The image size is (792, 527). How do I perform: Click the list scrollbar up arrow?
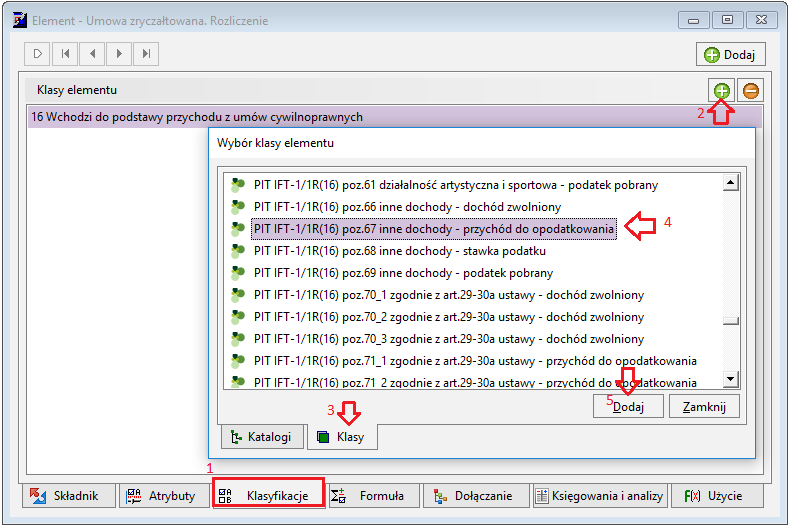(x=731, y=182)
